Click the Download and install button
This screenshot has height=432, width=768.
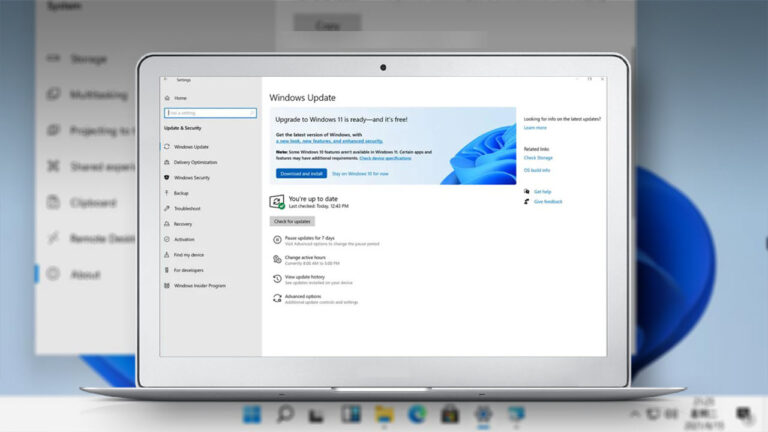(301, 173)
